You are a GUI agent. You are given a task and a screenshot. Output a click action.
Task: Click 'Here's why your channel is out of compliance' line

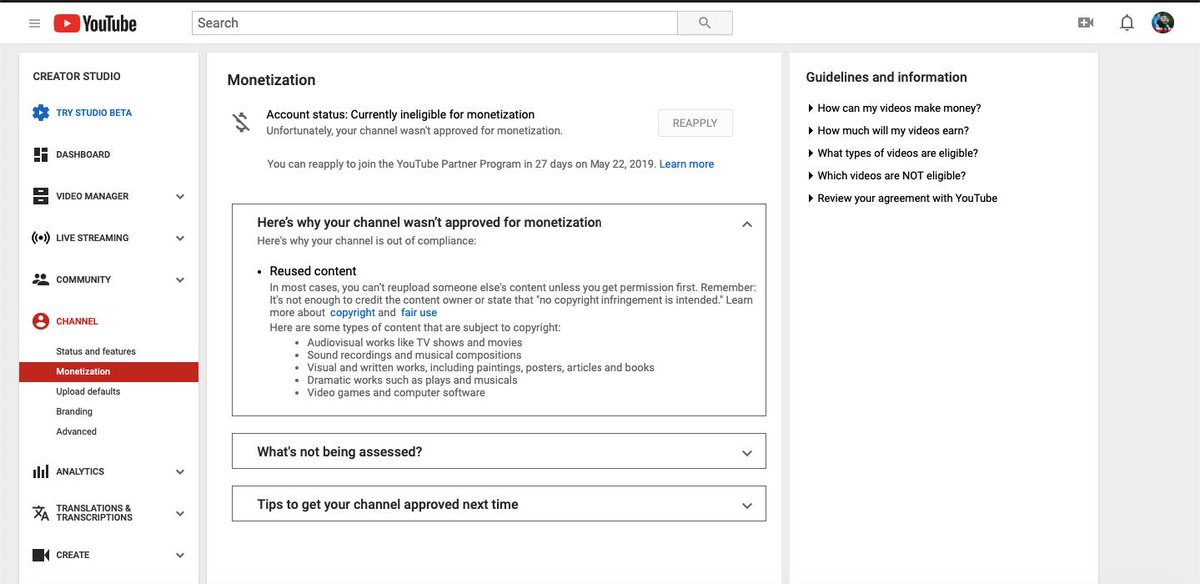[367, 241]
